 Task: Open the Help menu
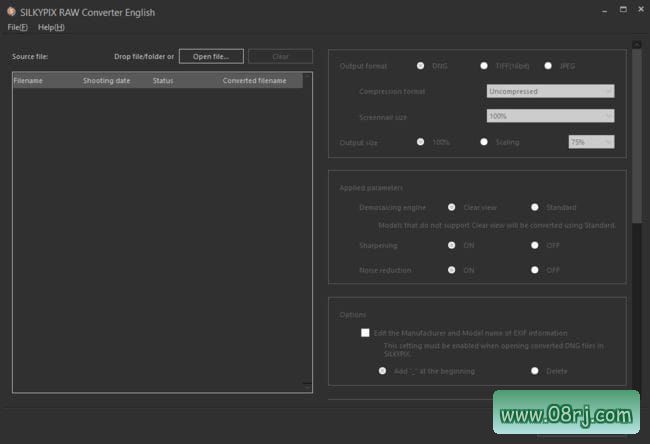click(x=51, y=27)
